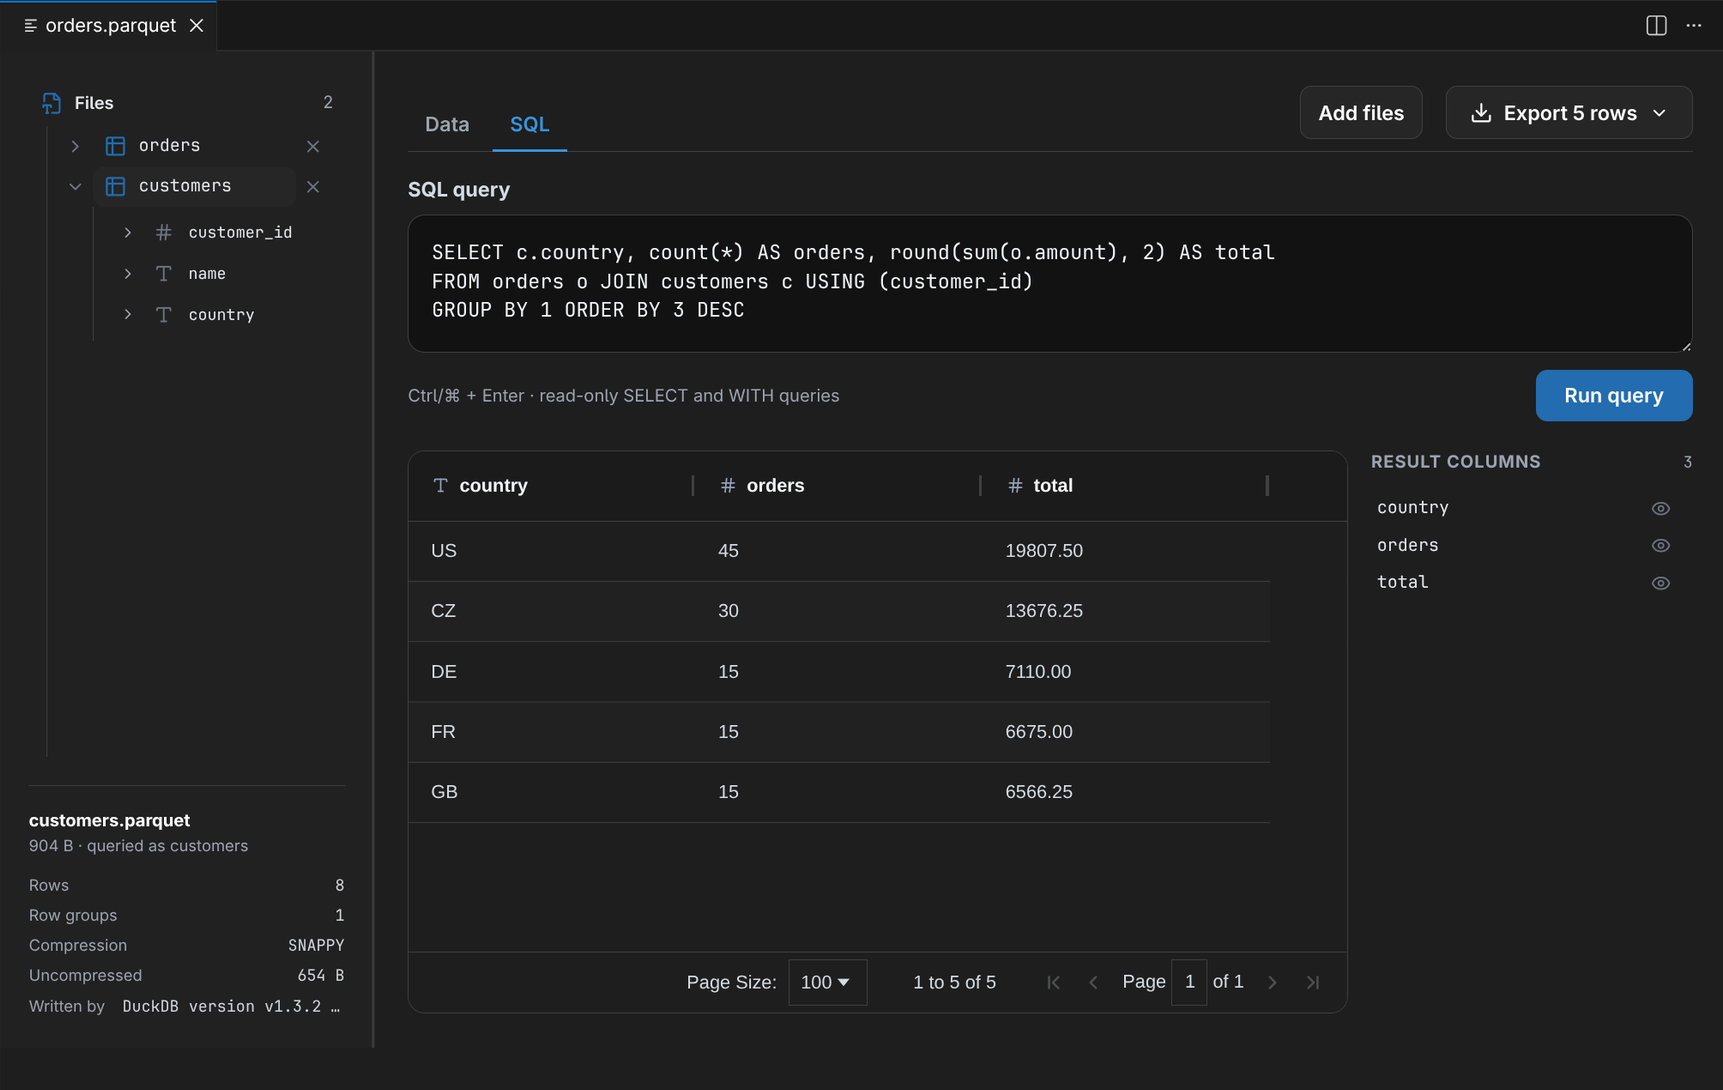
Task: Go to the next results page
Action: 1272,982
